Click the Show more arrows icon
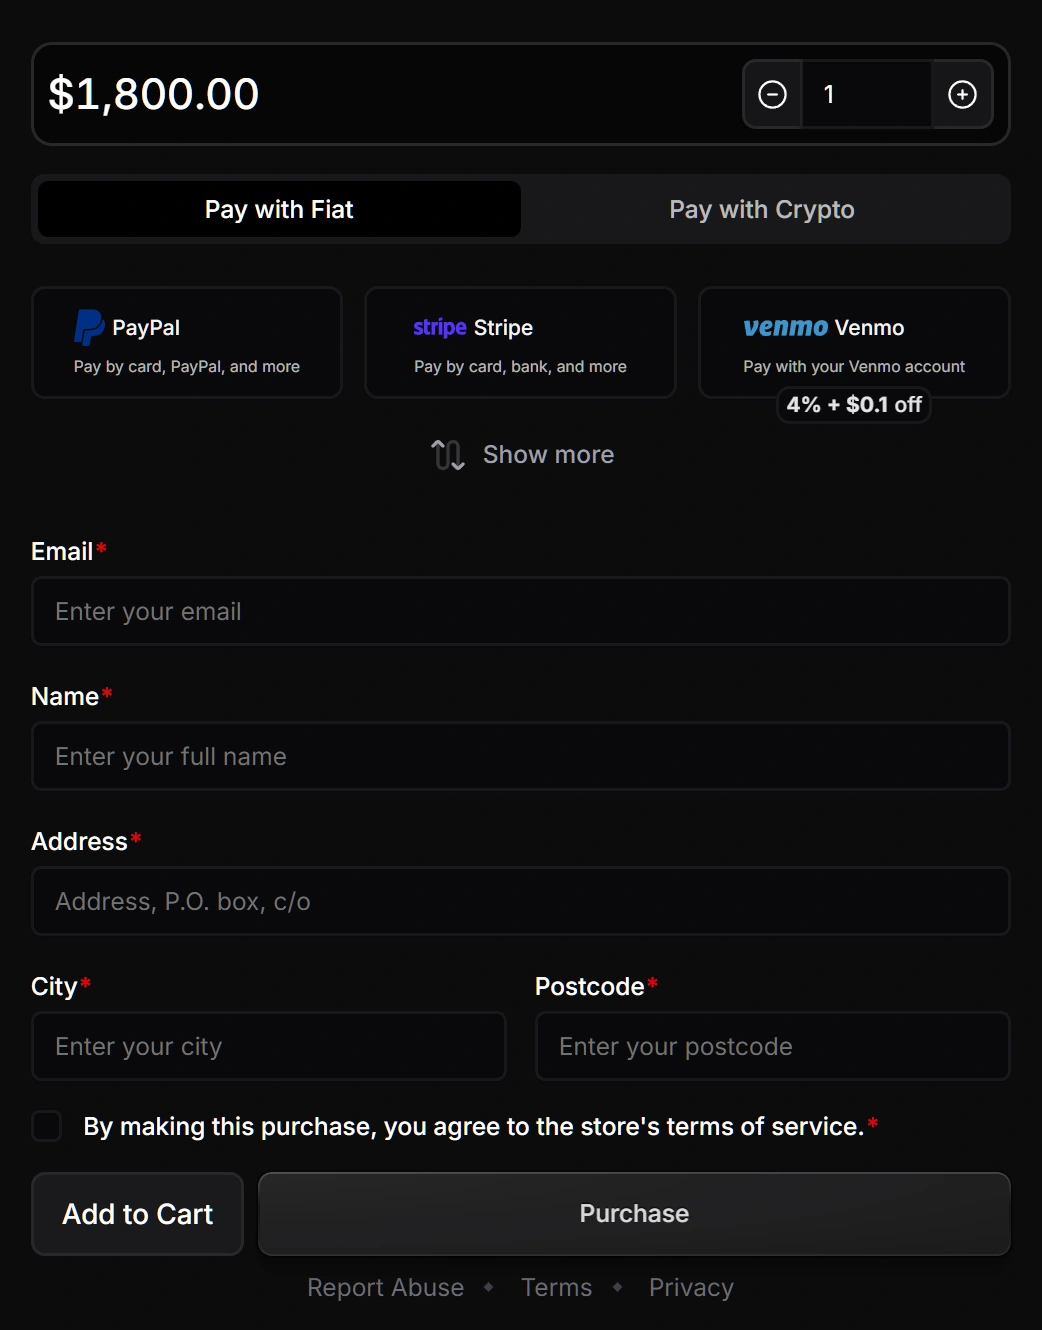The image size is (1042, 1330). click(447, 455)
